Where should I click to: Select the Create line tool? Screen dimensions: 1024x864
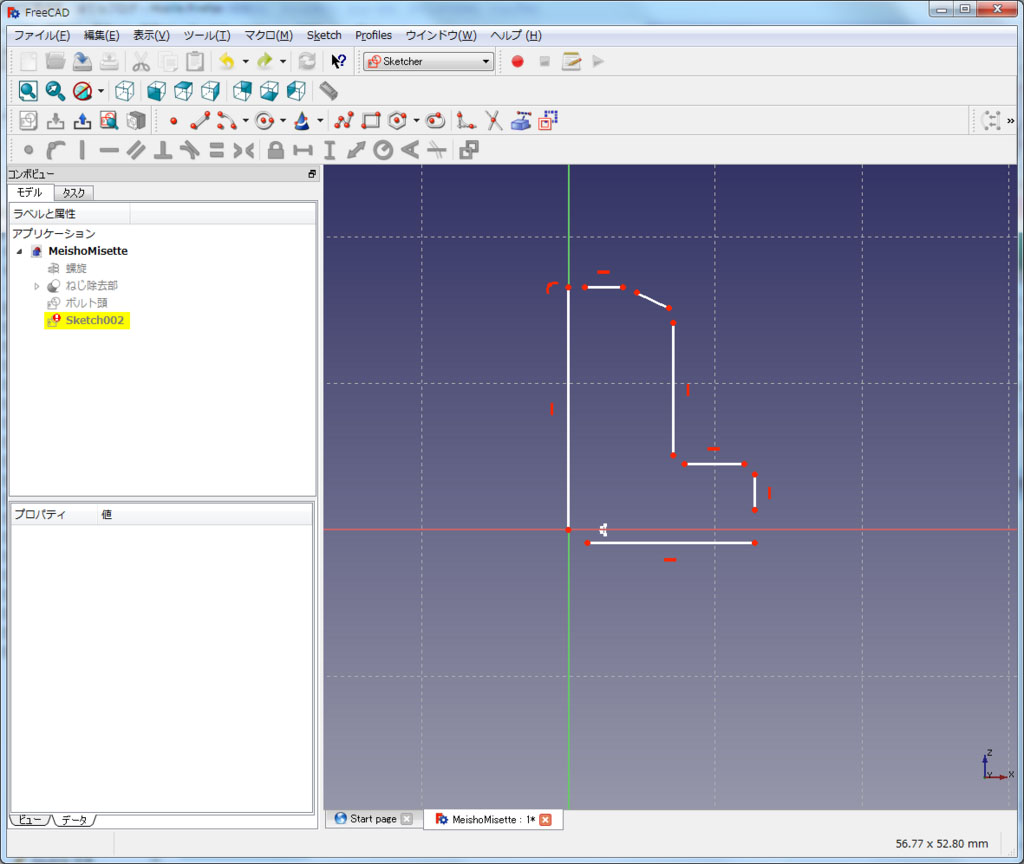[x=200, y=121]
